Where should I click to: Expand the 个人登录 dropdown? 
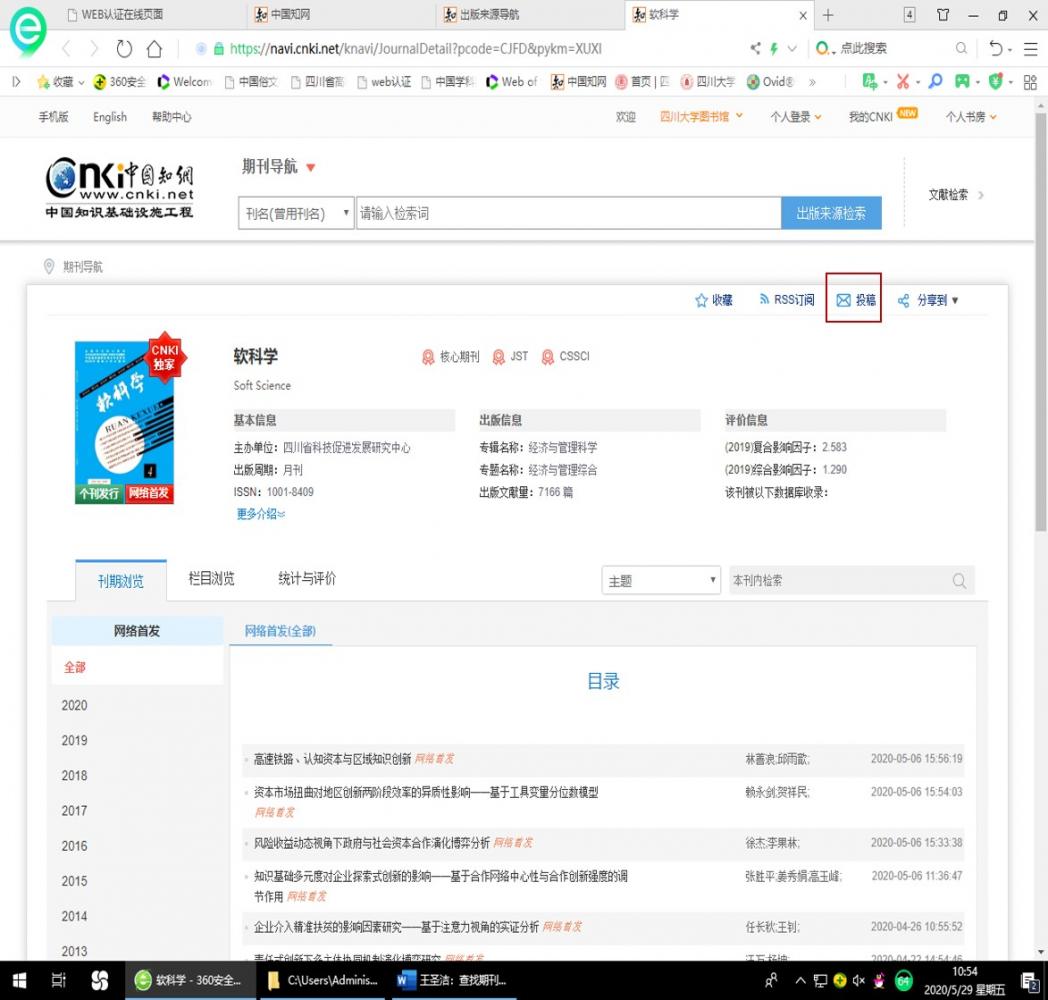point(818,117)
